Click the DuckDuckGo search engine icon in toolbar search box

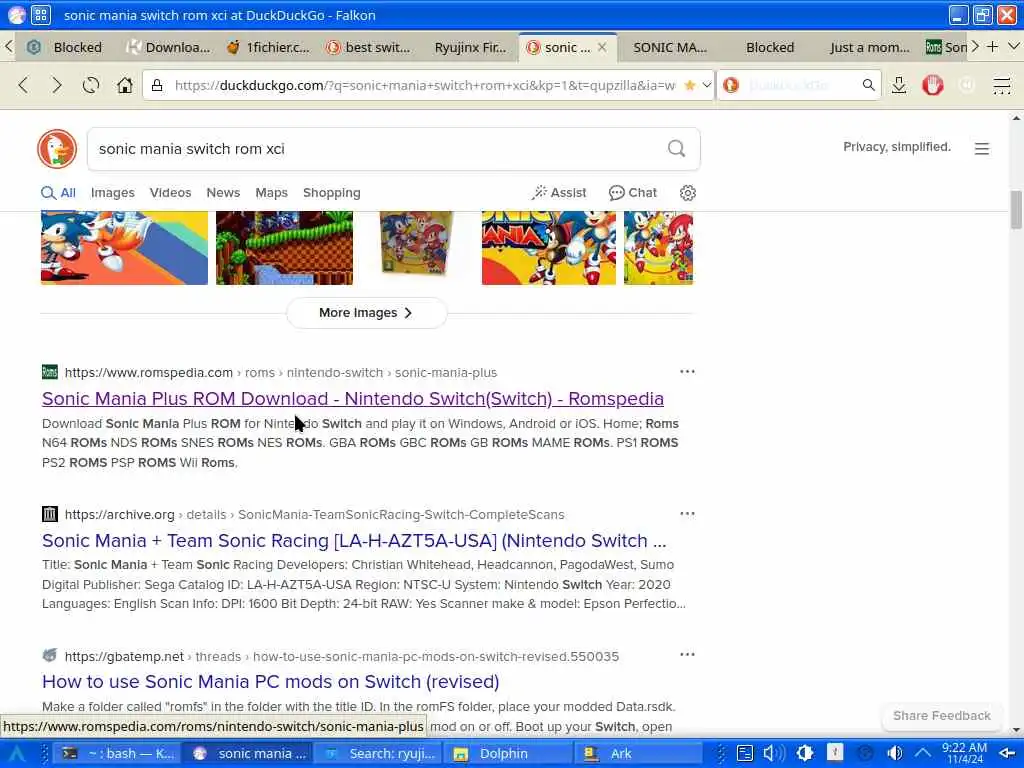[731, 85]
